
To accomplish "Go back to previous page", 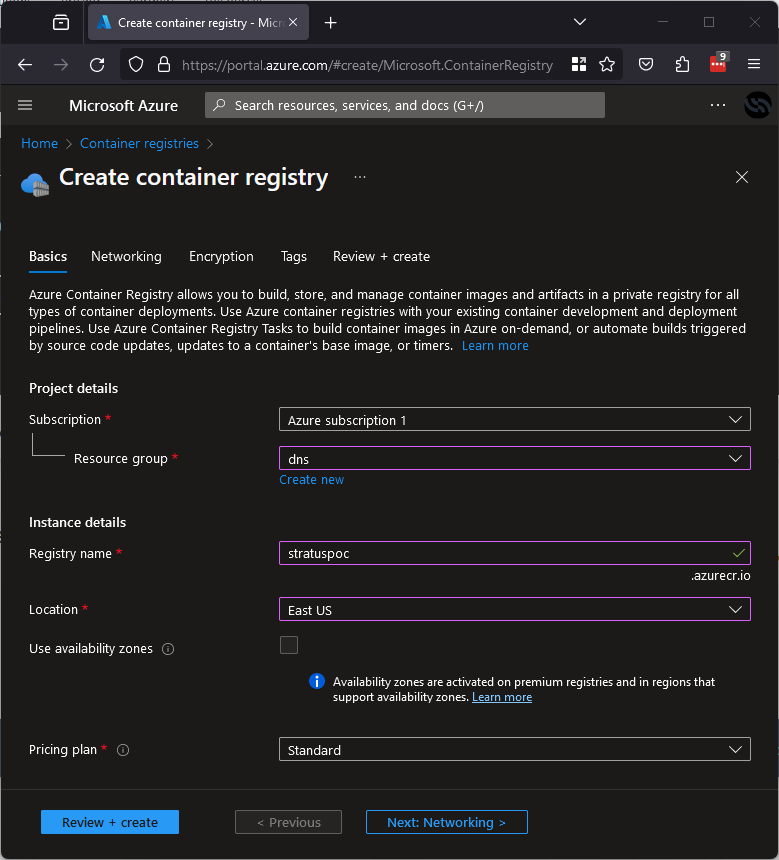I will coord(25,65).
